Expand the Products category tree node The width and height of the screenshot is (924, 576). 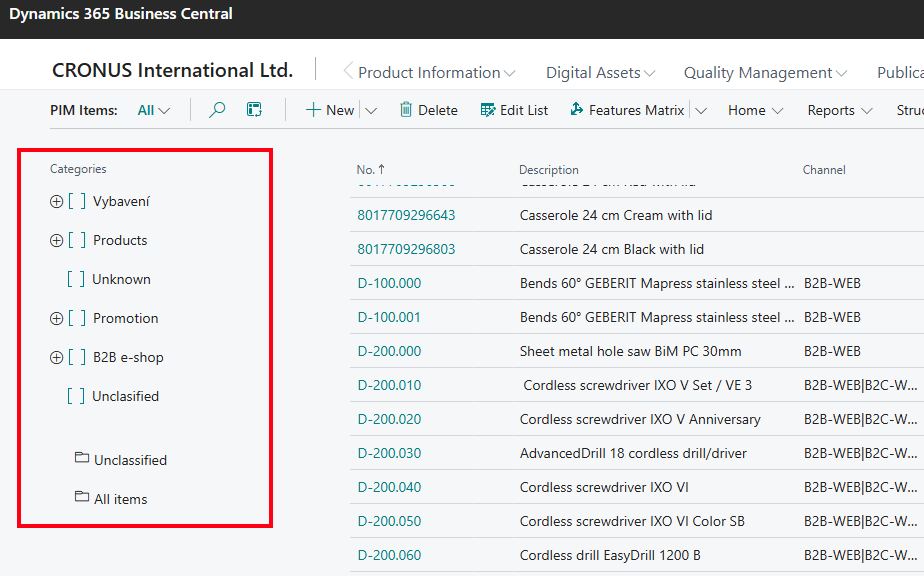[56, 241]
